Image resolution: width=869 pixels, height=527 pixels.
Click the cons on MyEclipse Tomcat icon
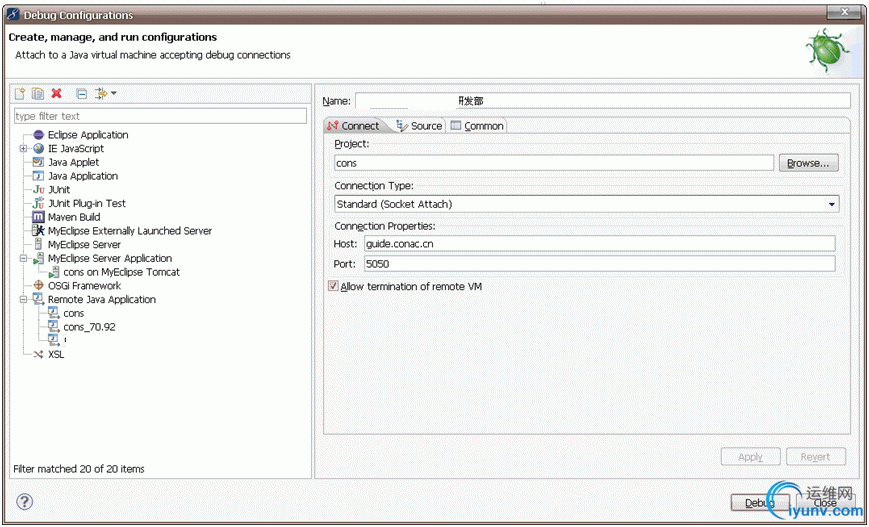[x=54, y=272]
